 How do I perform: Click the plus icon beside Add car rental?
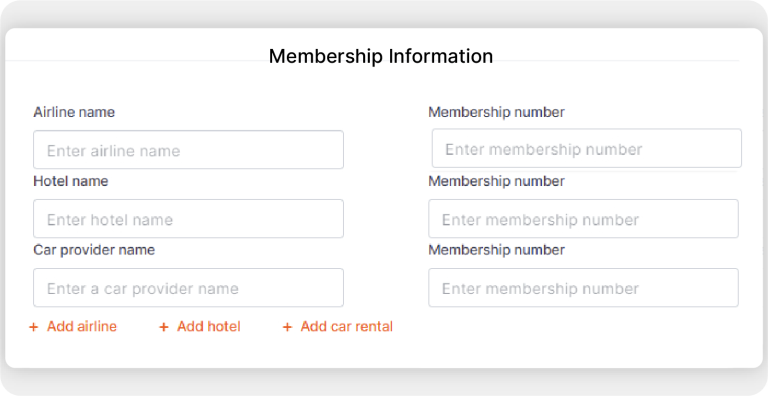click(287, 327)
